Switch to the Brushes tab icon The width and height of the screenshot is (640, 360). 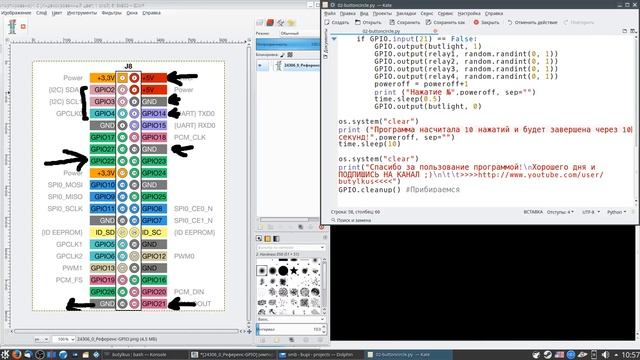pyautogui.click(x=259, y=239)
